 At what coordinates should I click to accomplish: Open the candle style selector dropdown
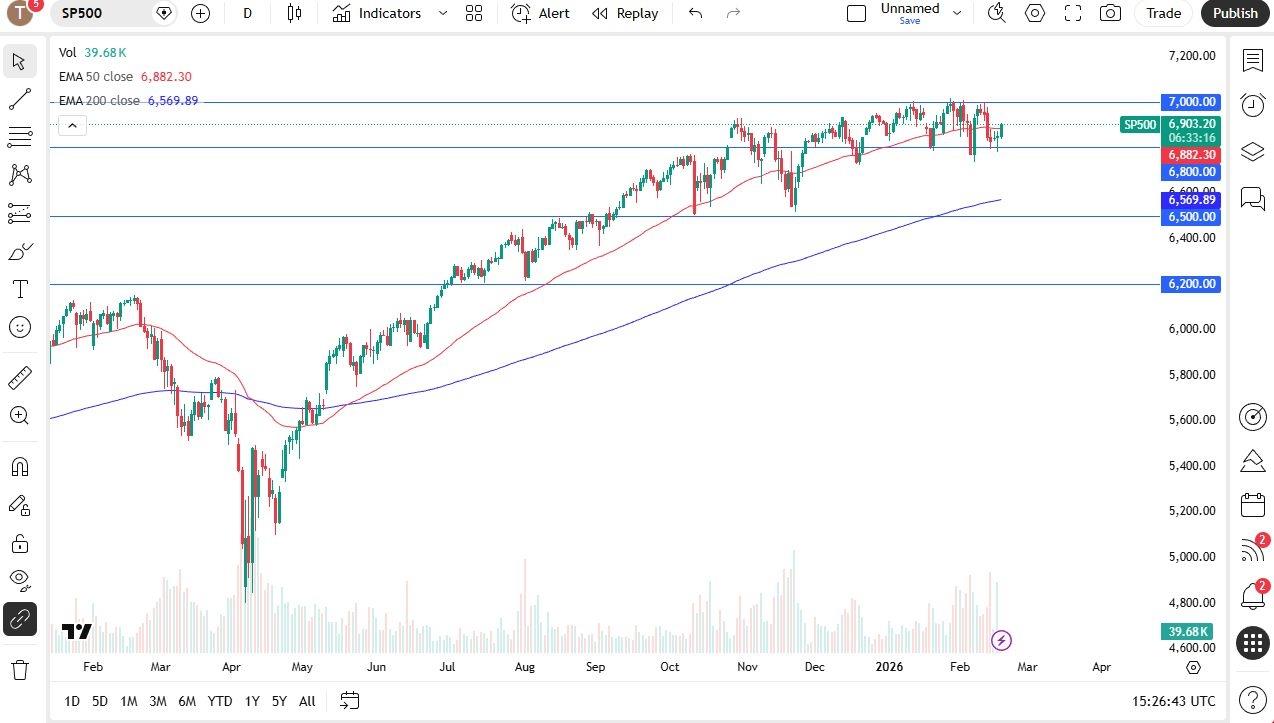click(x=295, y=13)
